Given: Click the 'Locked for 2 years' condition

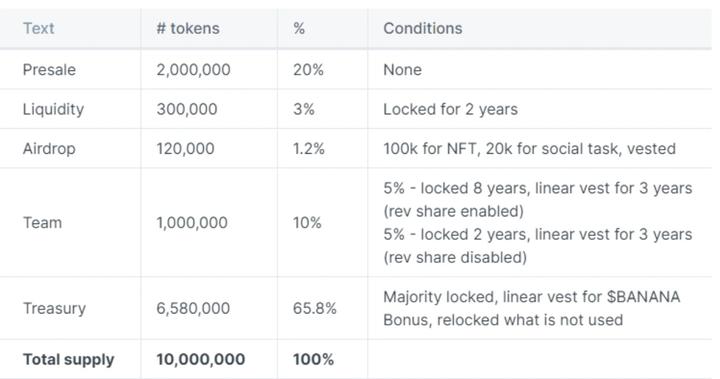Looking at the screenshot, I should point(450,109).
